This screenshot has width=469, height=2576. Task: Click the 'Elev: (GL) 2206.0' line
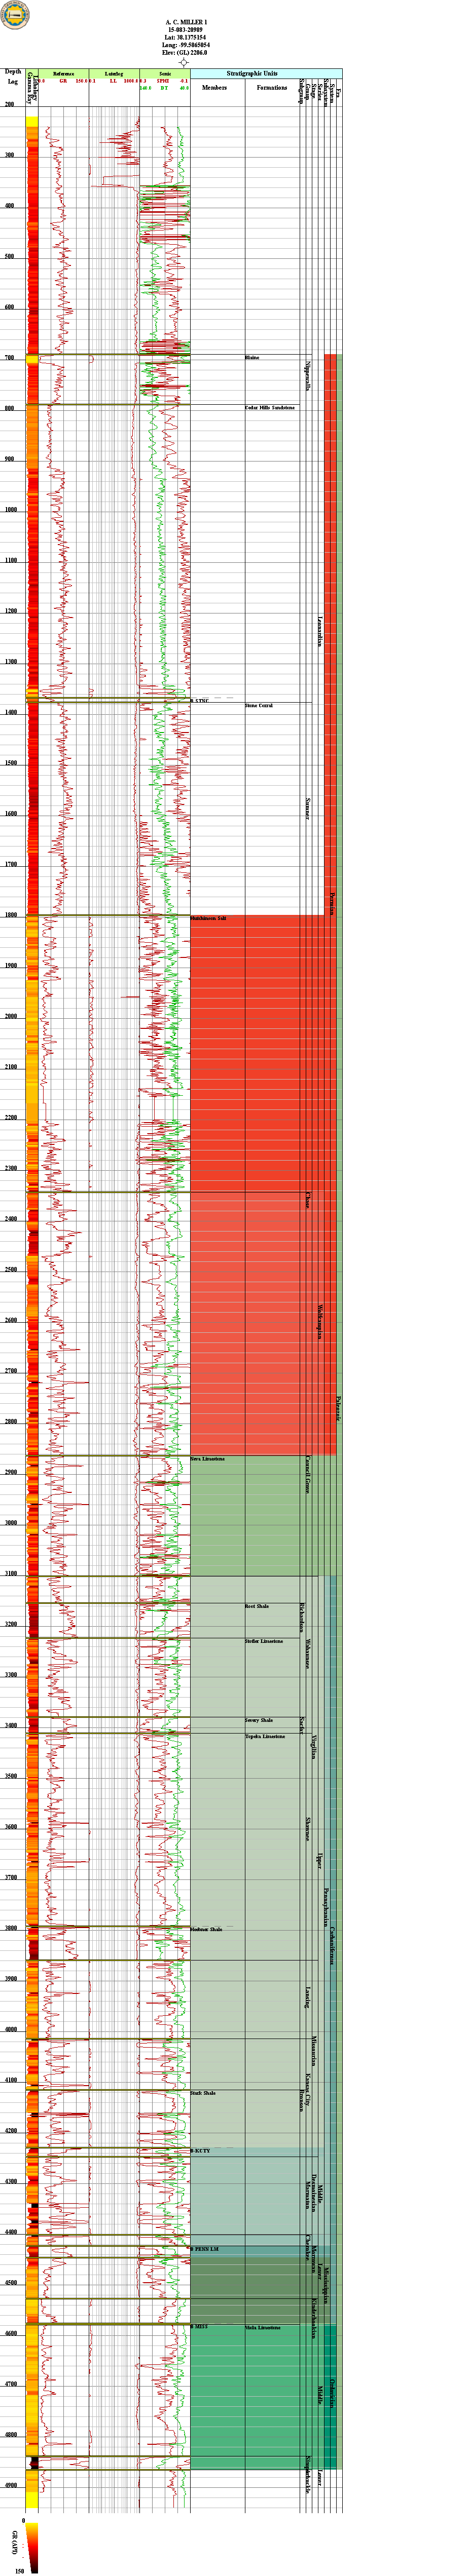point(186,53)
